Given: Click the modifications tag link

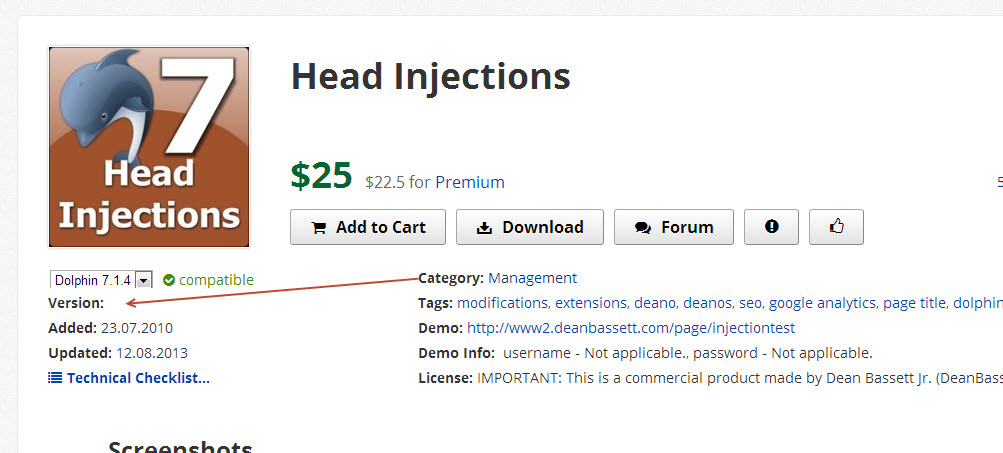Looking at the screenshot, I should point(502,303).
